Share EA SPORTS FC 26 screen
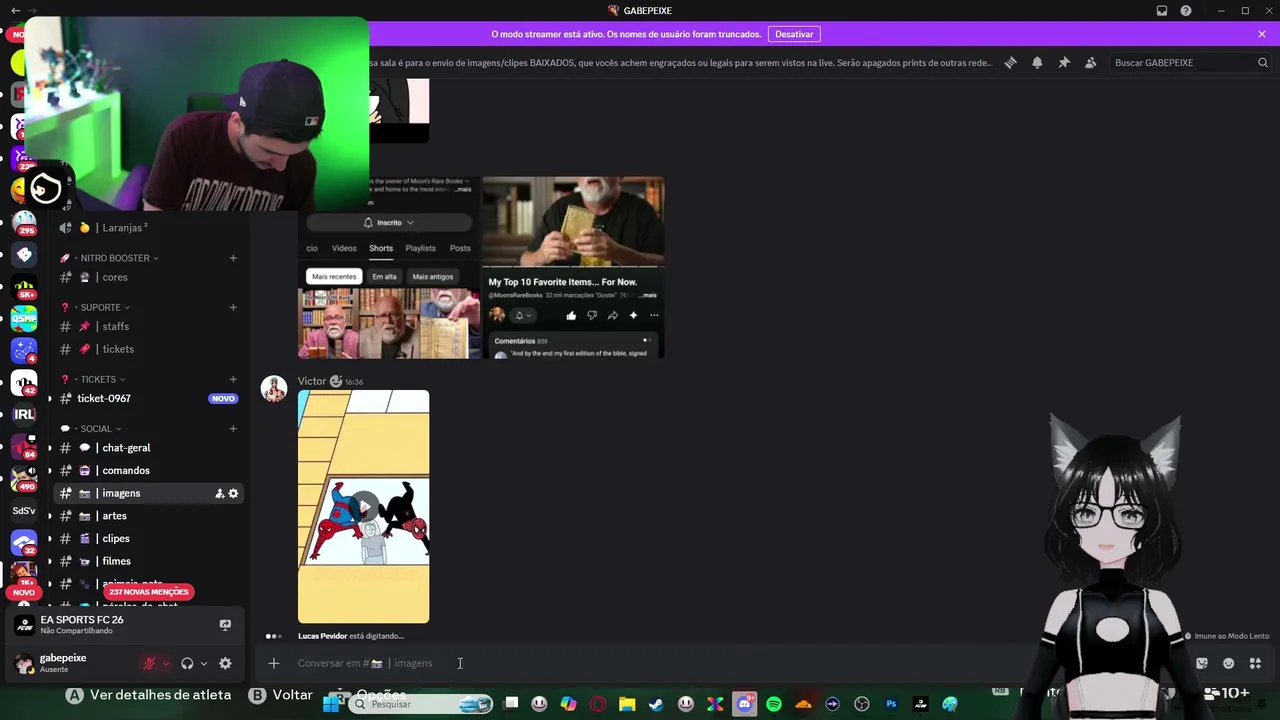This screenshot has width=1280, height=720. pos(225,625)
